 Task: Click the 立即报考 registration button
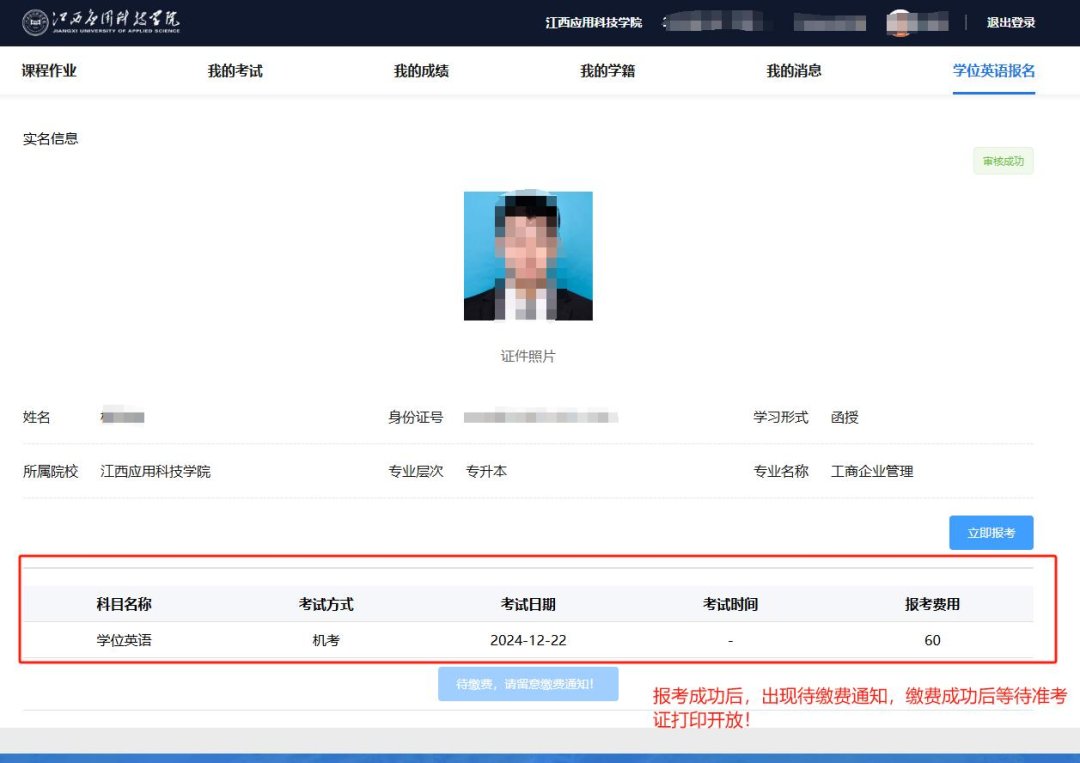click(991, 532)
